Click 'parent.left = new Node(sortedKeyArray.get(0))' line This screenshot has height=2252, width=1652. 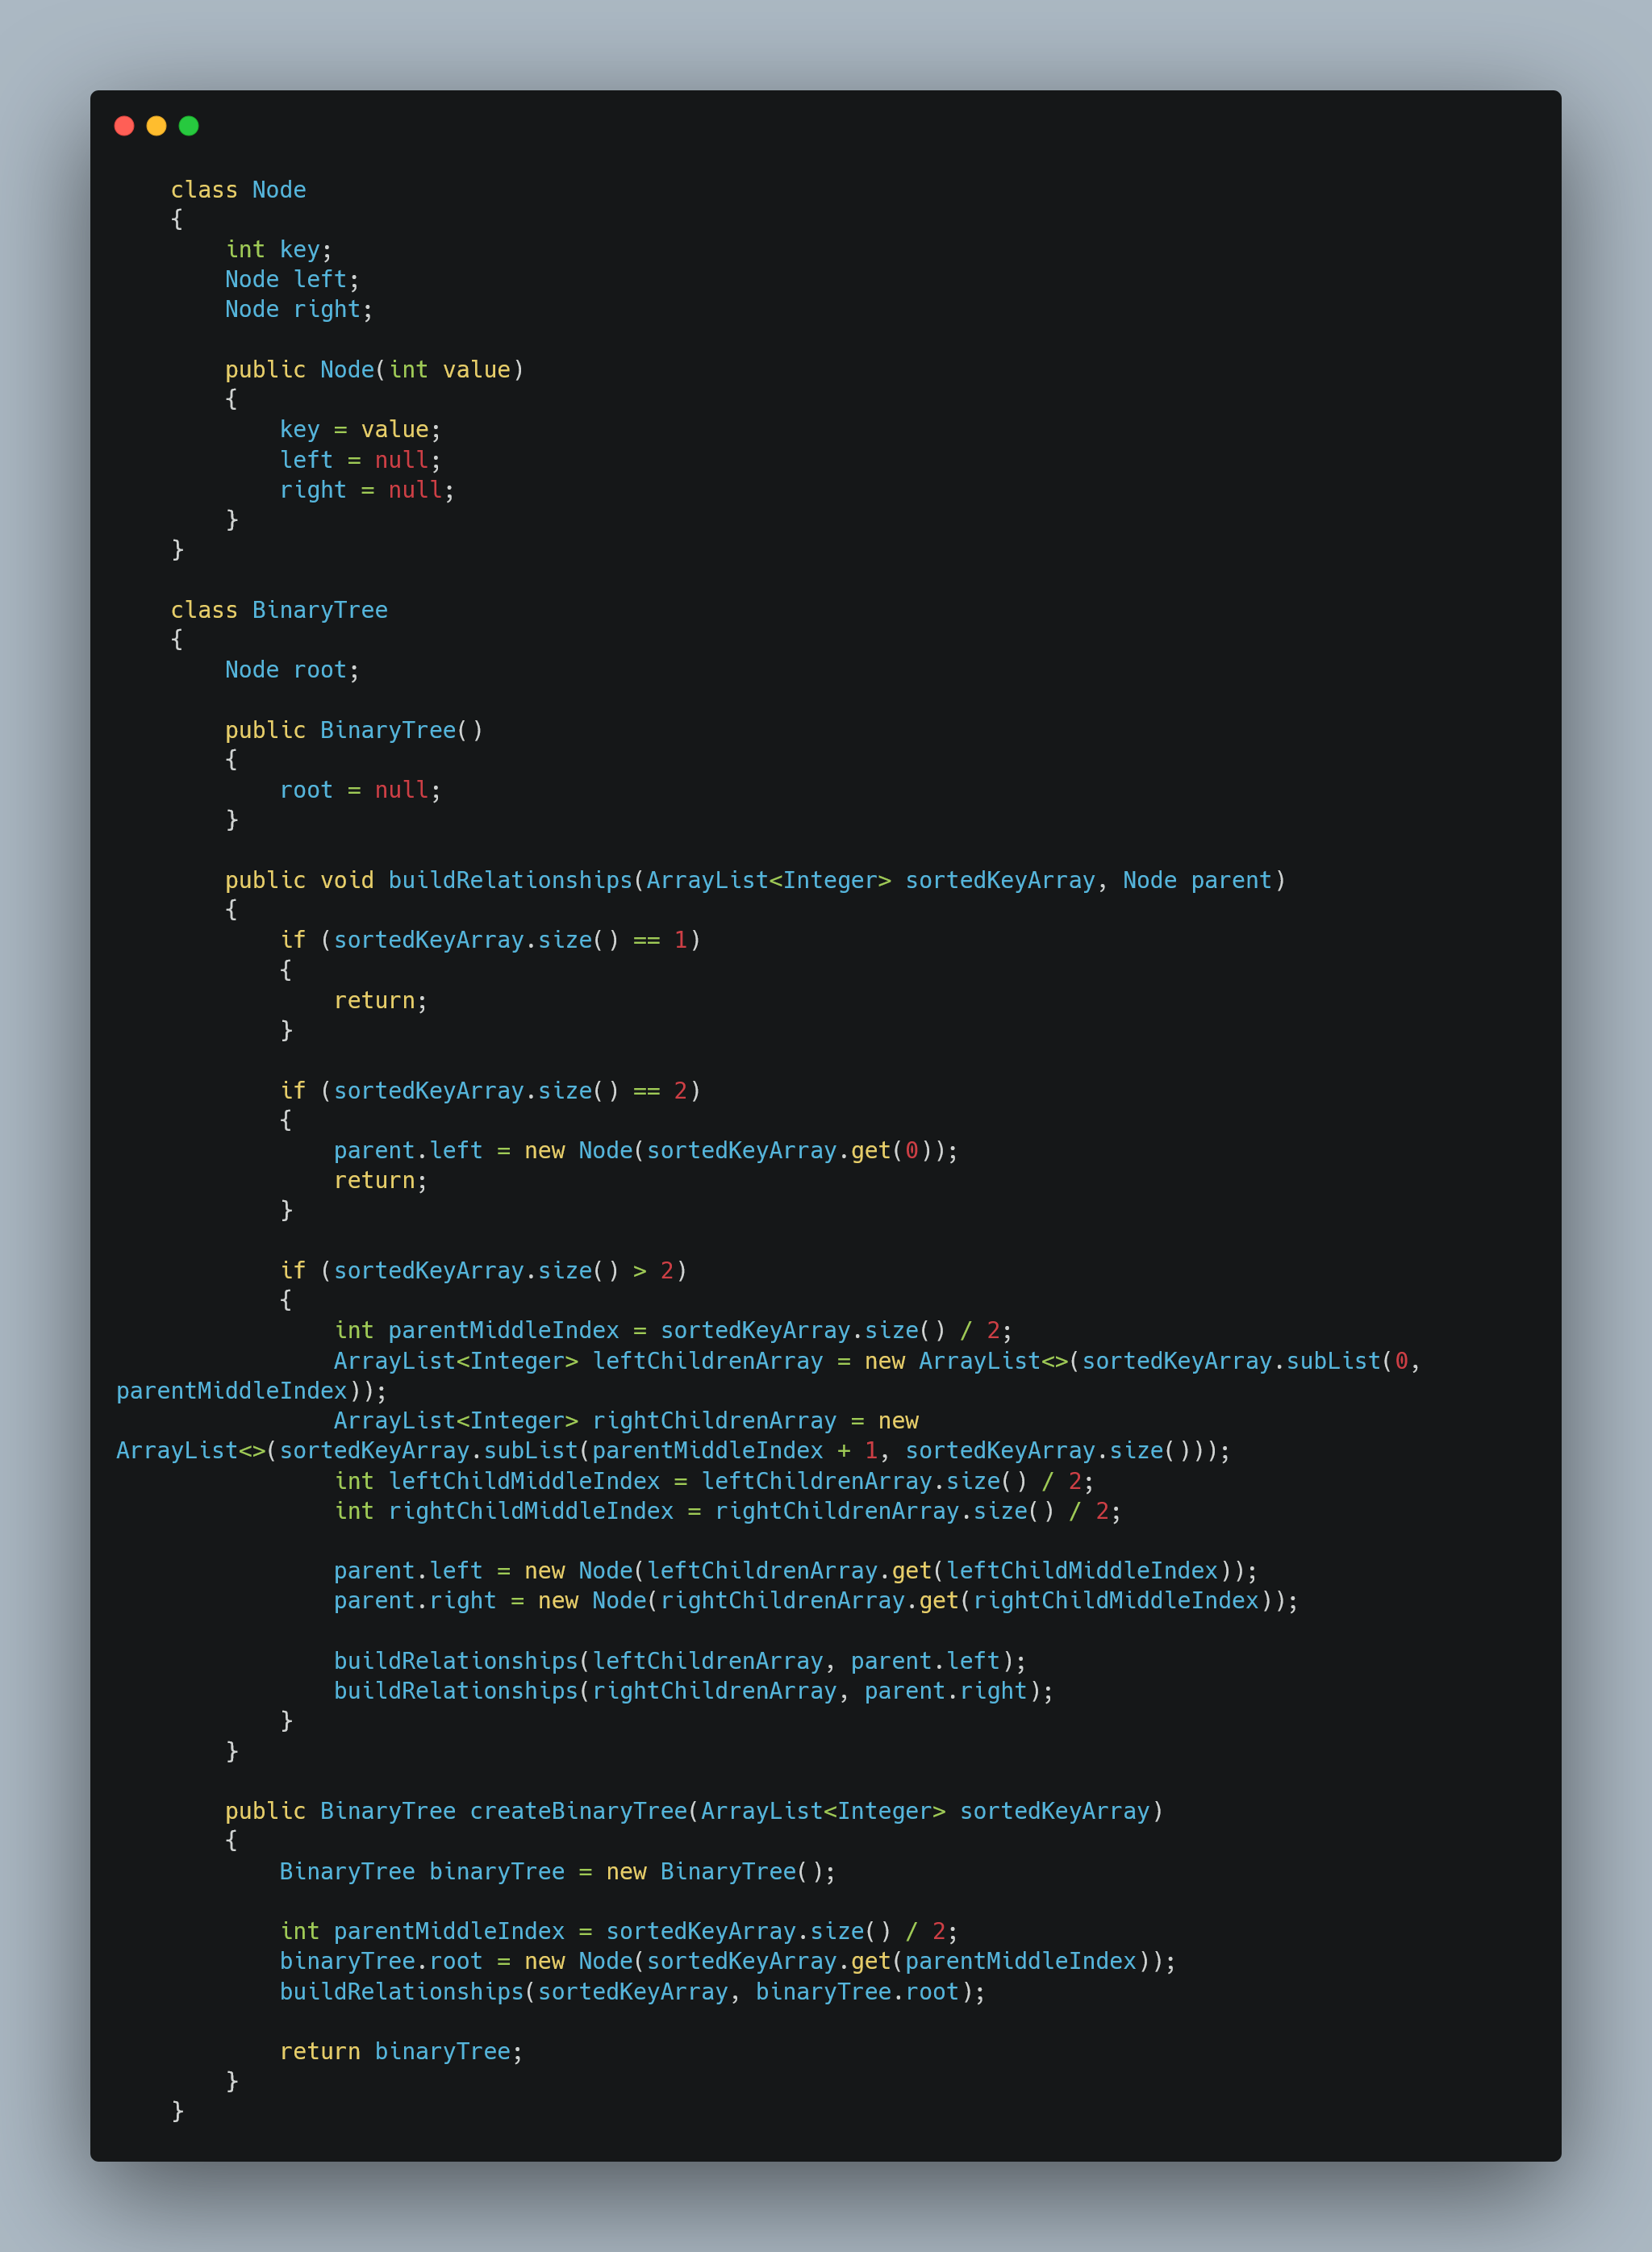(x=645, y=1151)
